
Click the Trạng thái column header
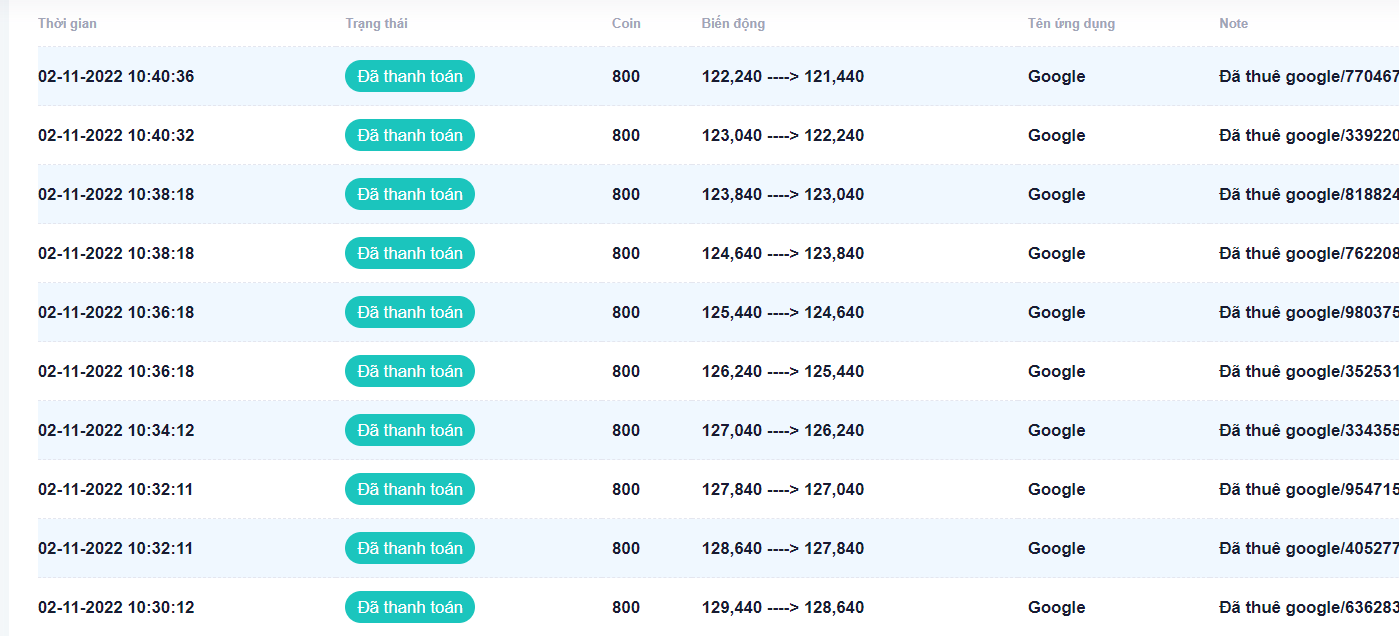(x=376, y=23)
